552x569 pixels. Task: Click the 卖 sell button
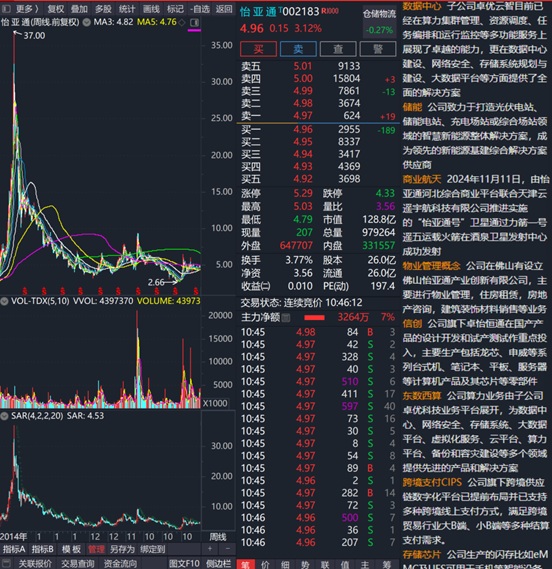tap(298, 49)
